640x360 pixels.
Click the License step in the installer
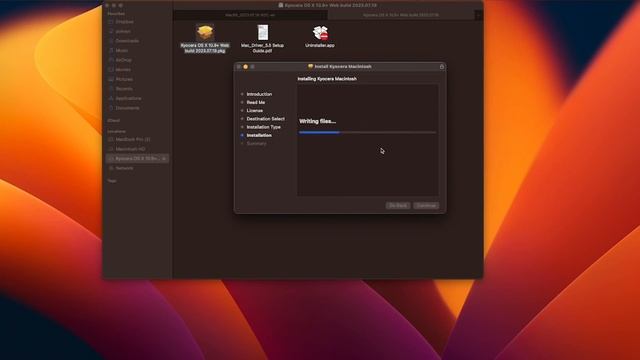[255, 111]
